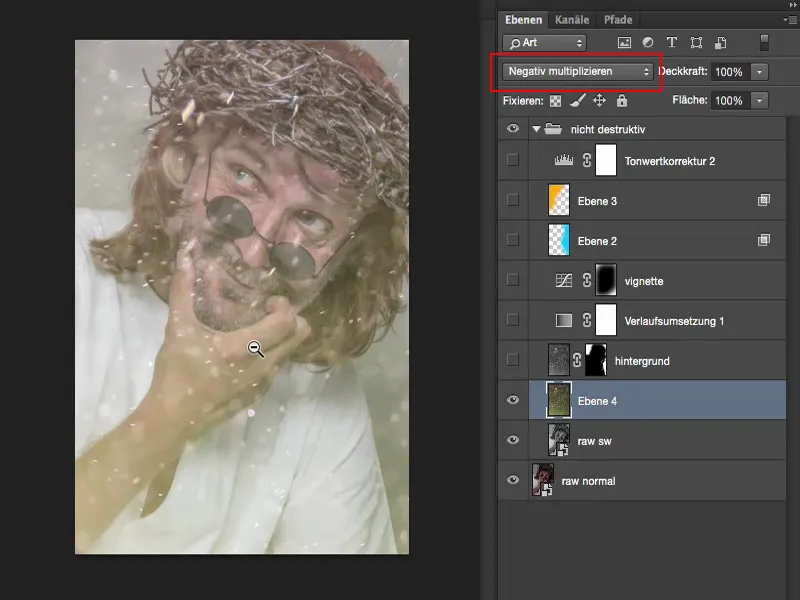Lock position move icon
Image resolution: width=800 pixels, height=600 pixels.
tap(599, 101)
